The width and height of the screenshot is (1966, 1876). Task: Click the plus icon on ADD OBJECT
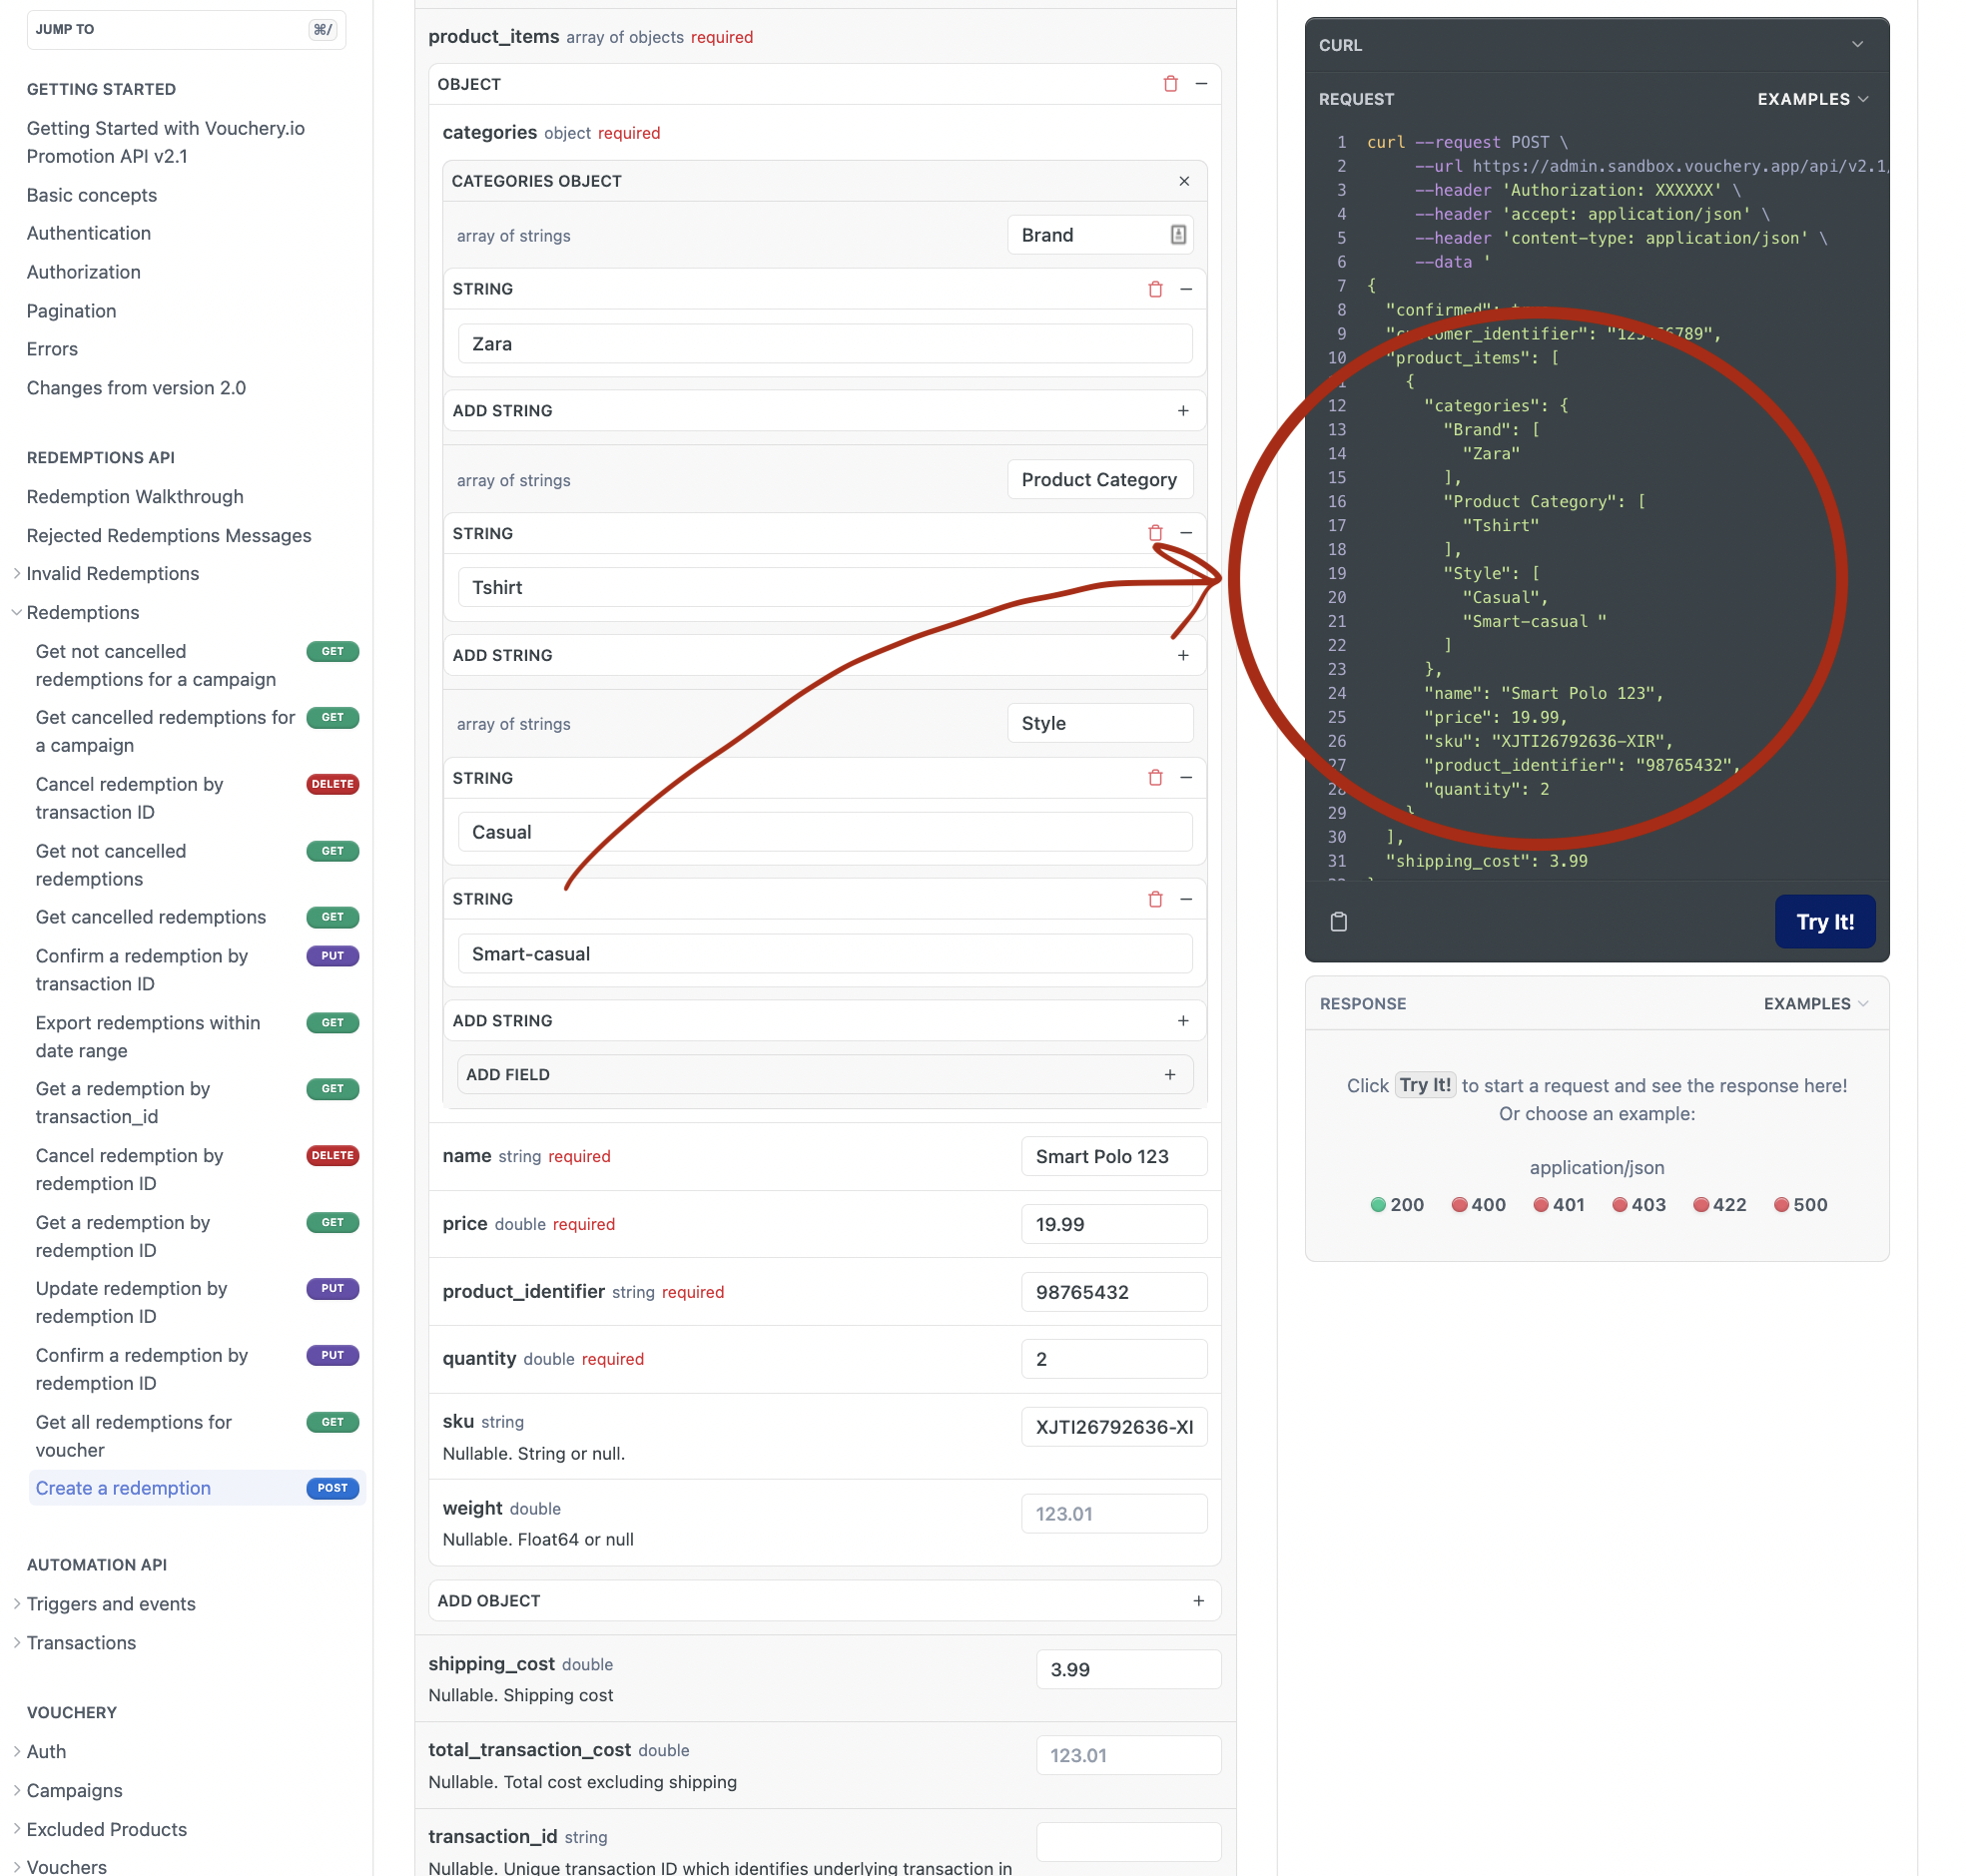coord(1198,1601)
